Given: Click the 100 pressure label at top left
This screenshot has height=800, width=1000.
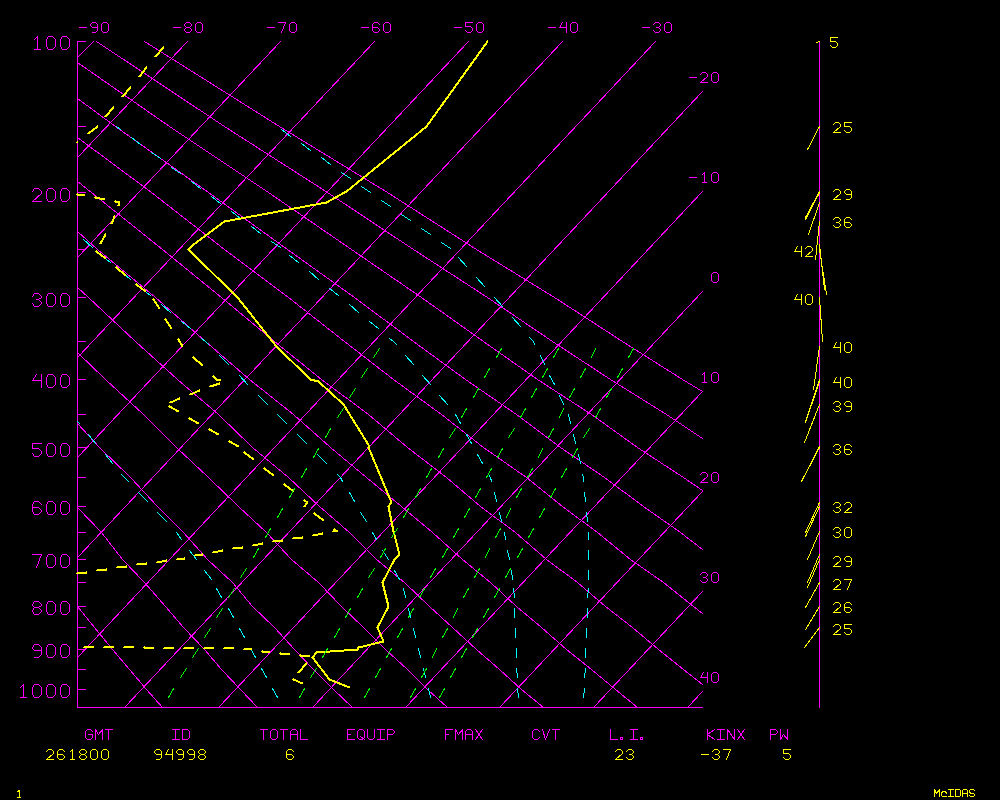Looking at the screenshot, I should point(49,42).
